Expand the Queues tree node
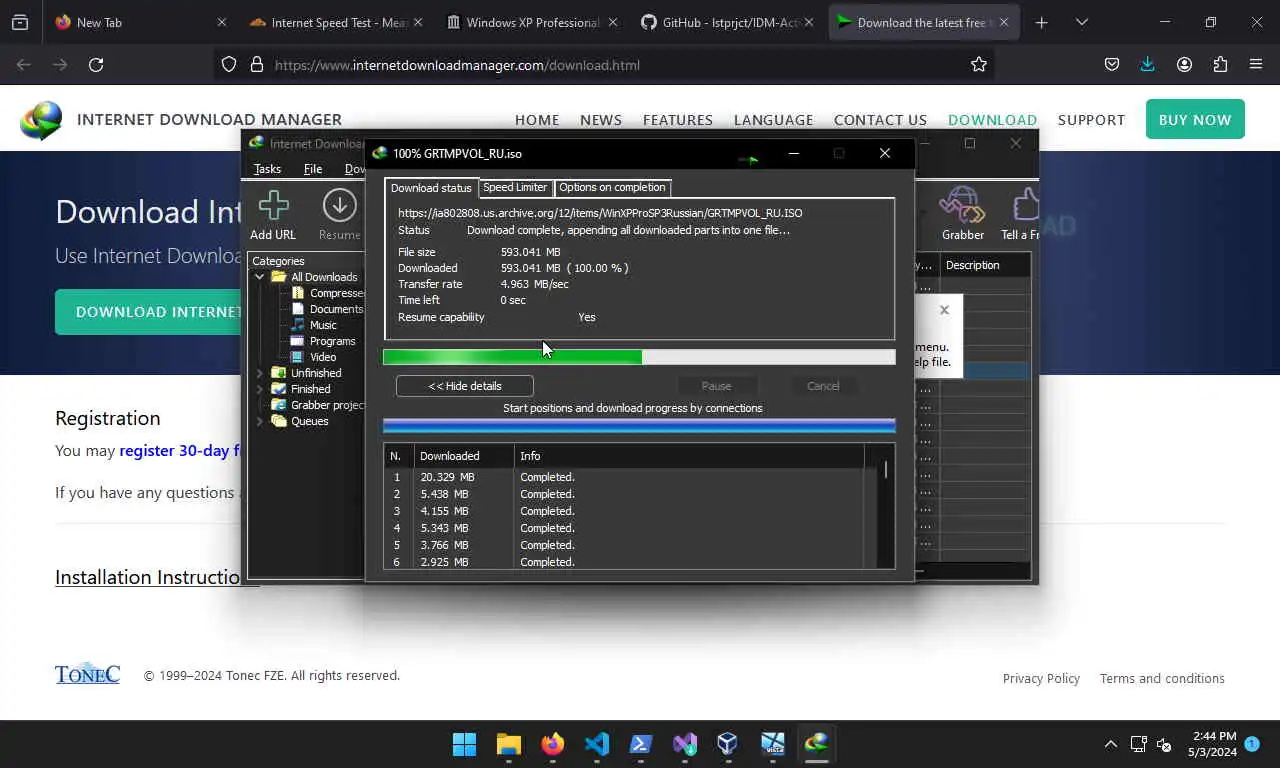 (x=259, y=421)
